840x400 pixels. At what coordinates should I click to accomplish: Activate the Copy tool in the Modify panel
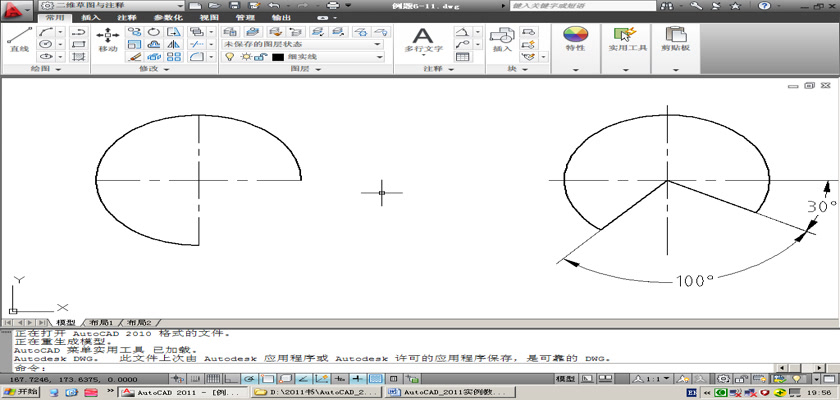click(134, 32)
